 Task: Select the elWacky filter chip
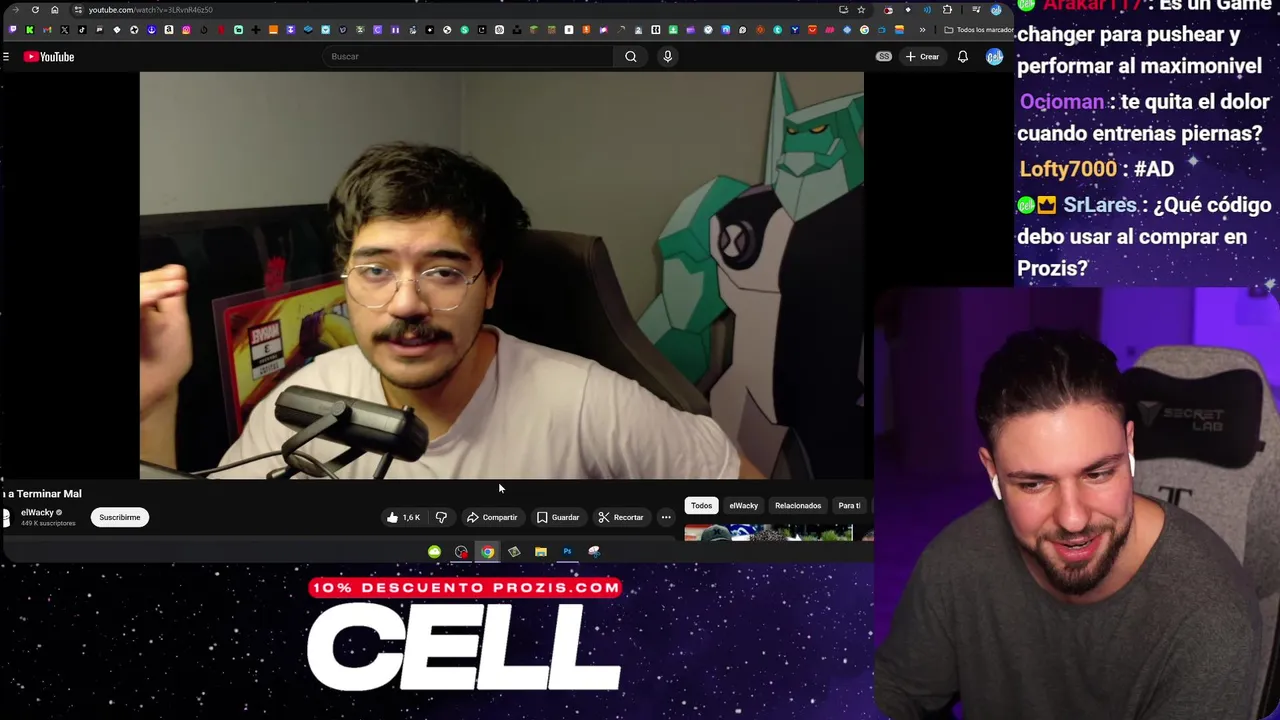[743, 505]
